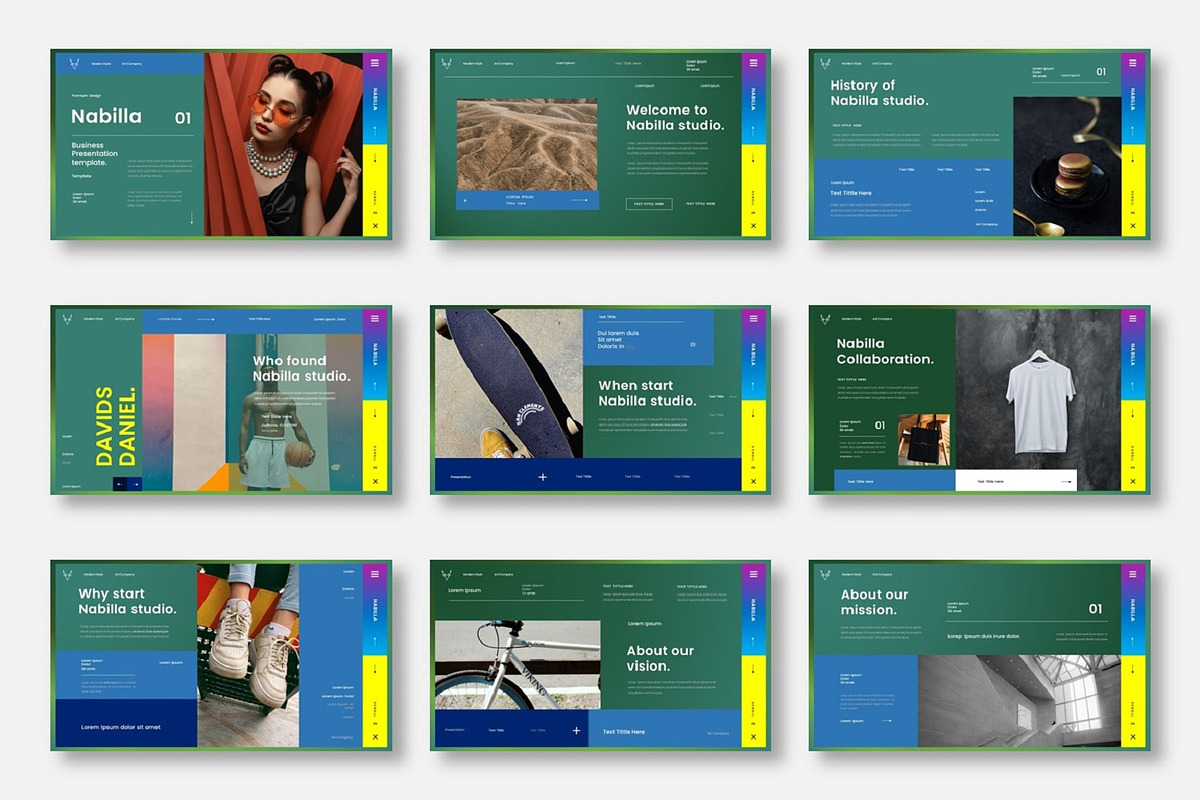Click the macaron photo on History slide
1200x800 pixels.
pyautogui.click(x=1066, y=166)
